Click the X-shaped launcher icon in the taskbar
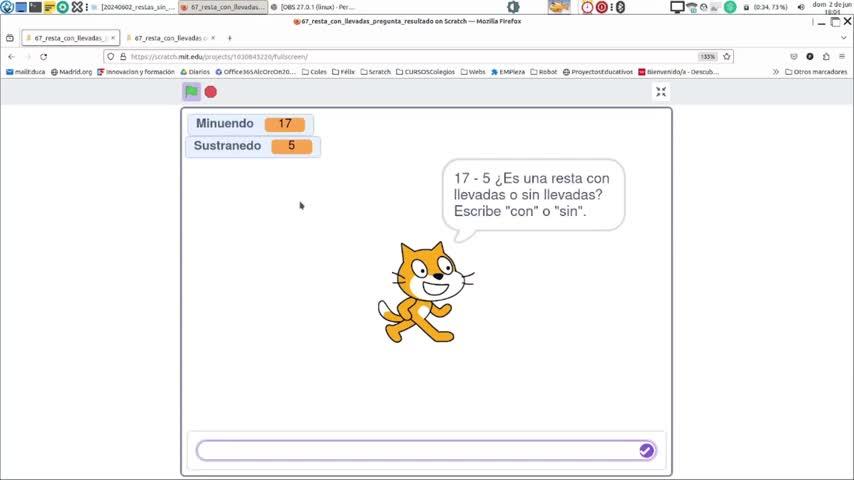Image resolution: width=854 pixels, height=480 pixels. pos(77,7)
